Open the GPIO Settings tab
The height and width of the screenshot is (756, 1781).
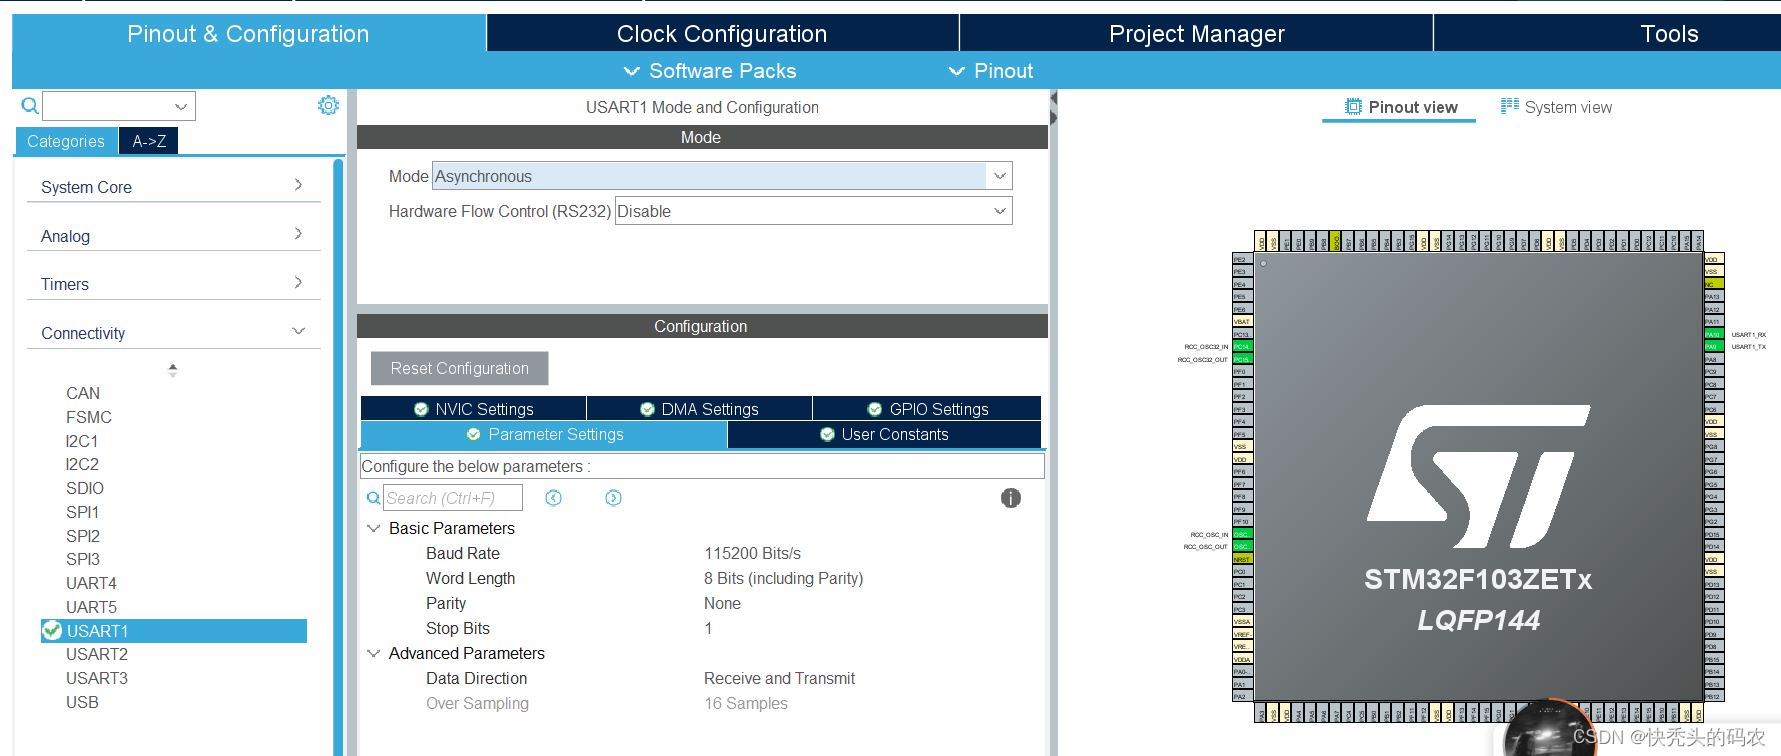pyautogui.click(x=927, y=409)
